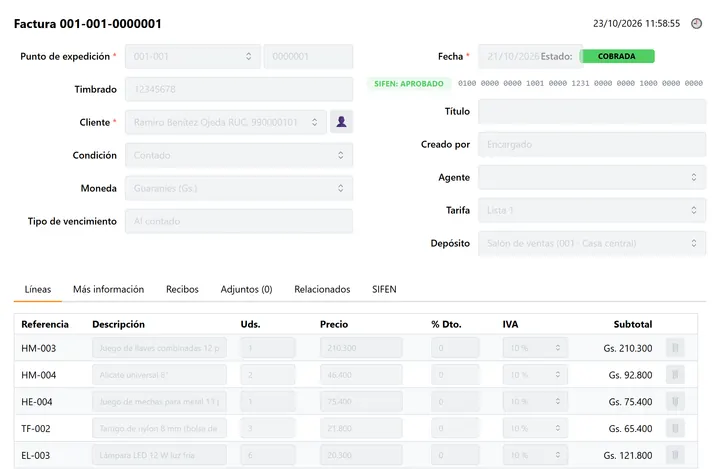
Task: Click the Creado por field Encargado
Action: point(592,144)
